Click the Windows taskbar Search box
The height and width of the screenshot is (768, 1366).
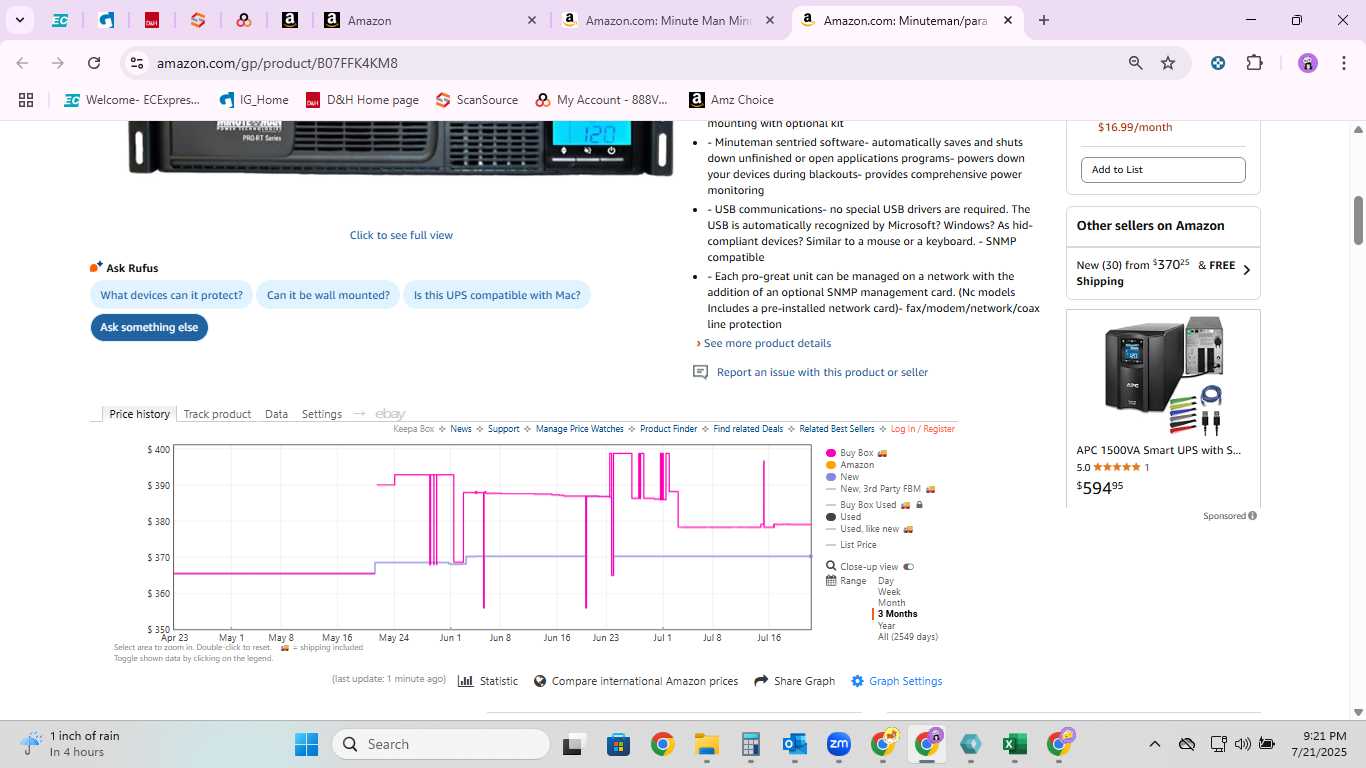point(441,744)
